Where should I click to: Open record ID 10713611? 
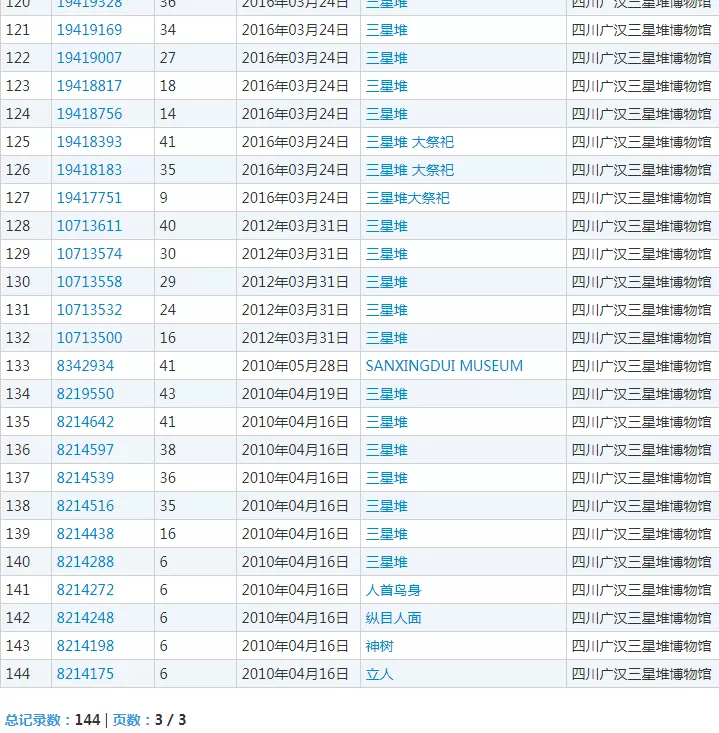point(89,226)
